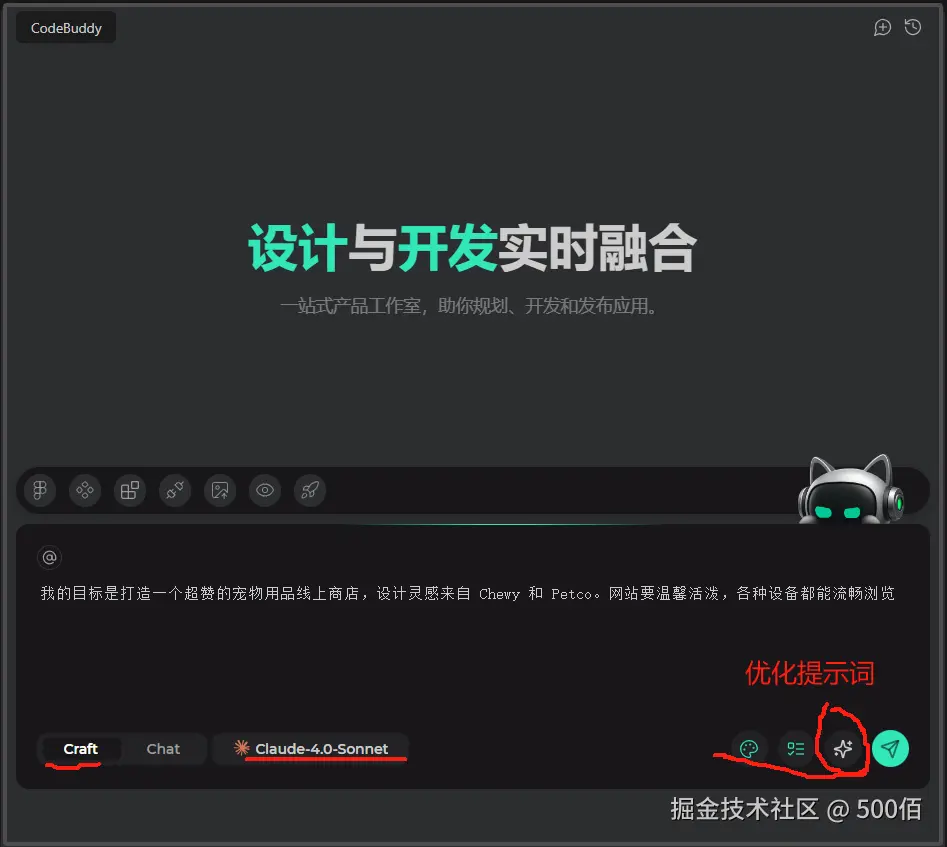
Task: Open the color palette theme picker
Action: [748, 748]
